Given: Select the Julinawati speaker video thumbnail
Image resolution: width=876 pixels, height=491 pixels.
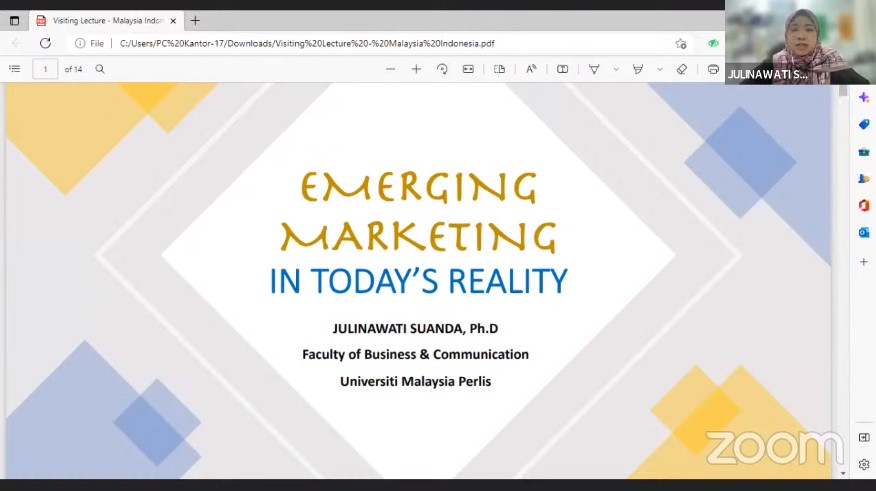Looking at the screenshot, I should pos(800,42).
